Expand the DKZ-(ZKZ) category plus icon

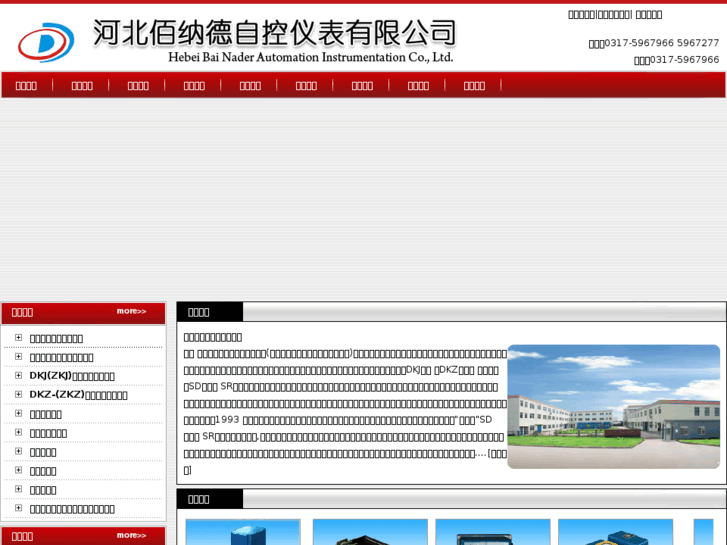click(18, 394)
